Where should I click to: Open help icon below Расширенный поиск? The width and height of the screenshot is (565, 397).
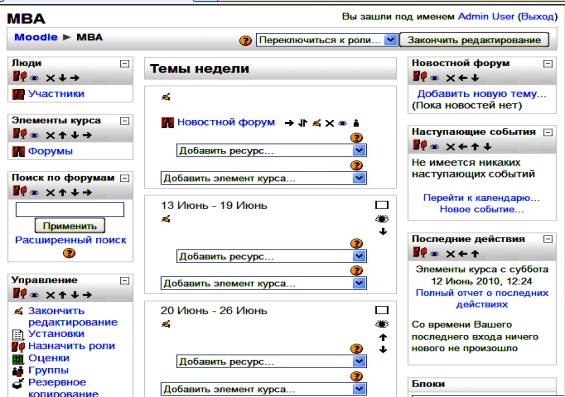click(x=69, y=253)
